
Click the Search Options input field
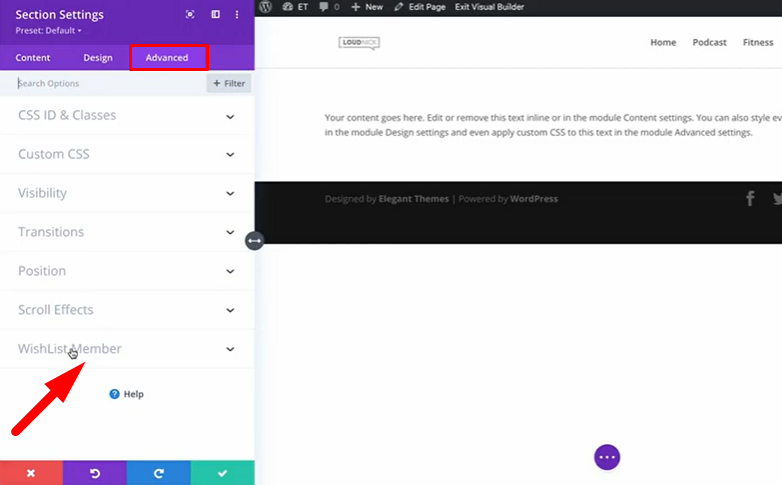[105, 84]
